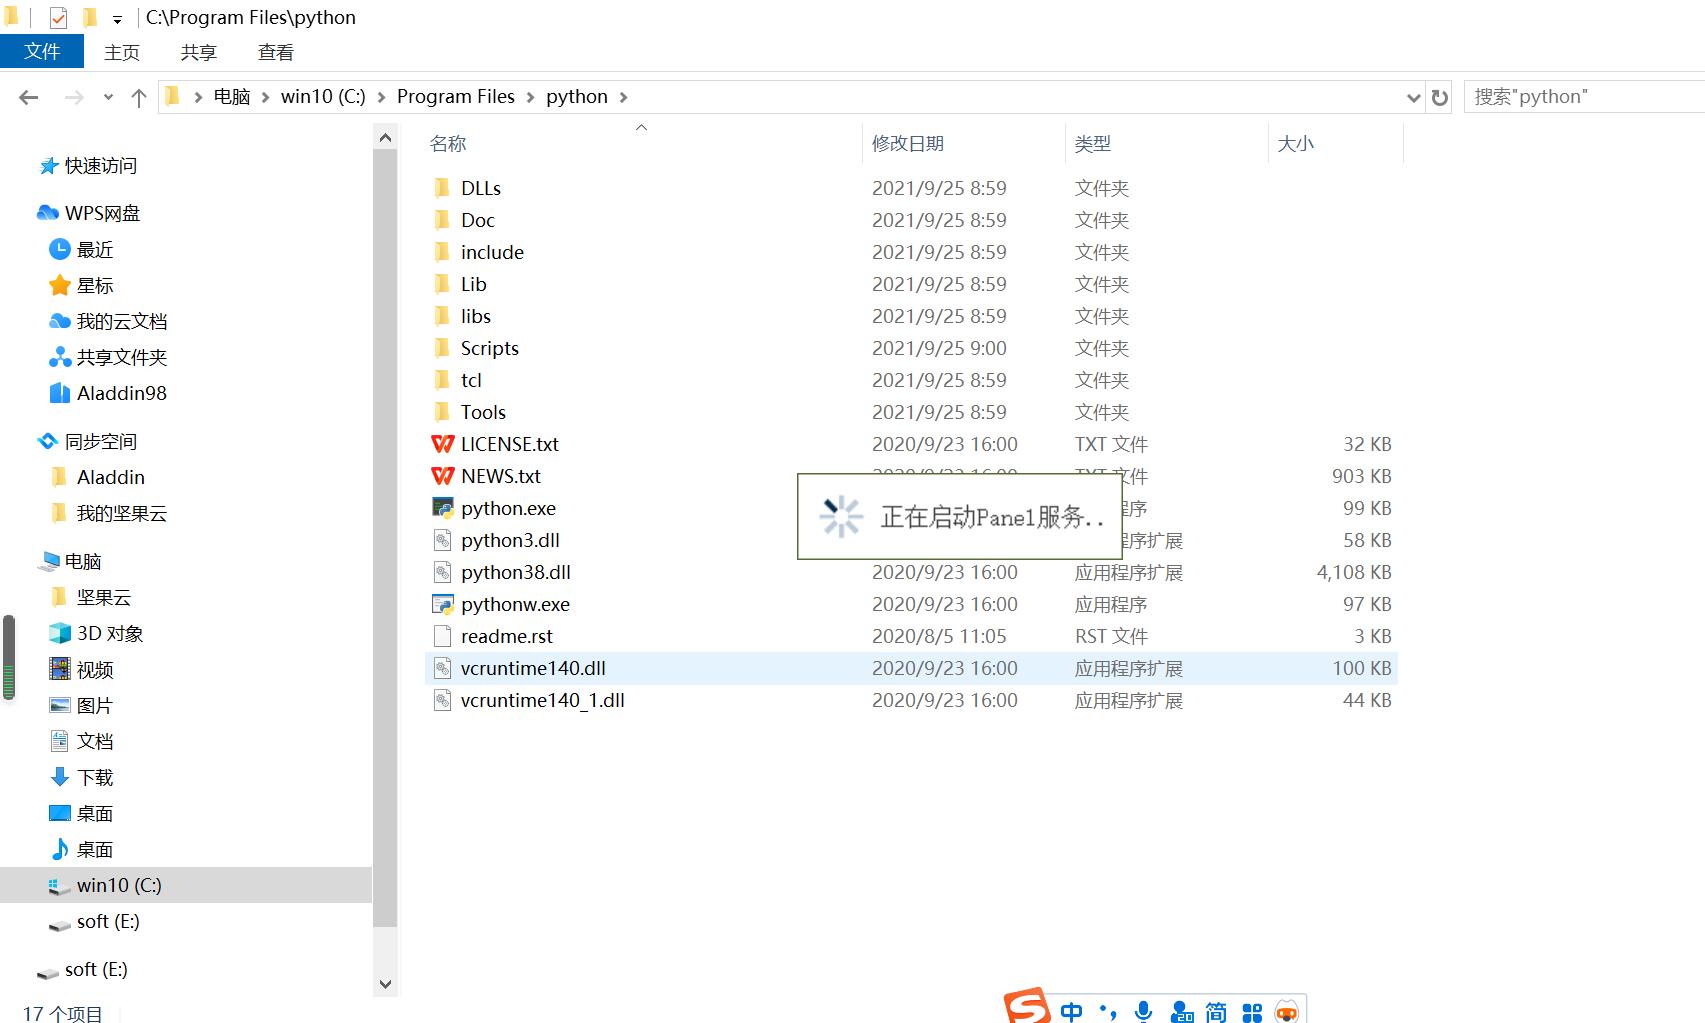1705x1023 pixels.
Task: Click the win10 (C:) breadcrumb segment
Action: 323,96
